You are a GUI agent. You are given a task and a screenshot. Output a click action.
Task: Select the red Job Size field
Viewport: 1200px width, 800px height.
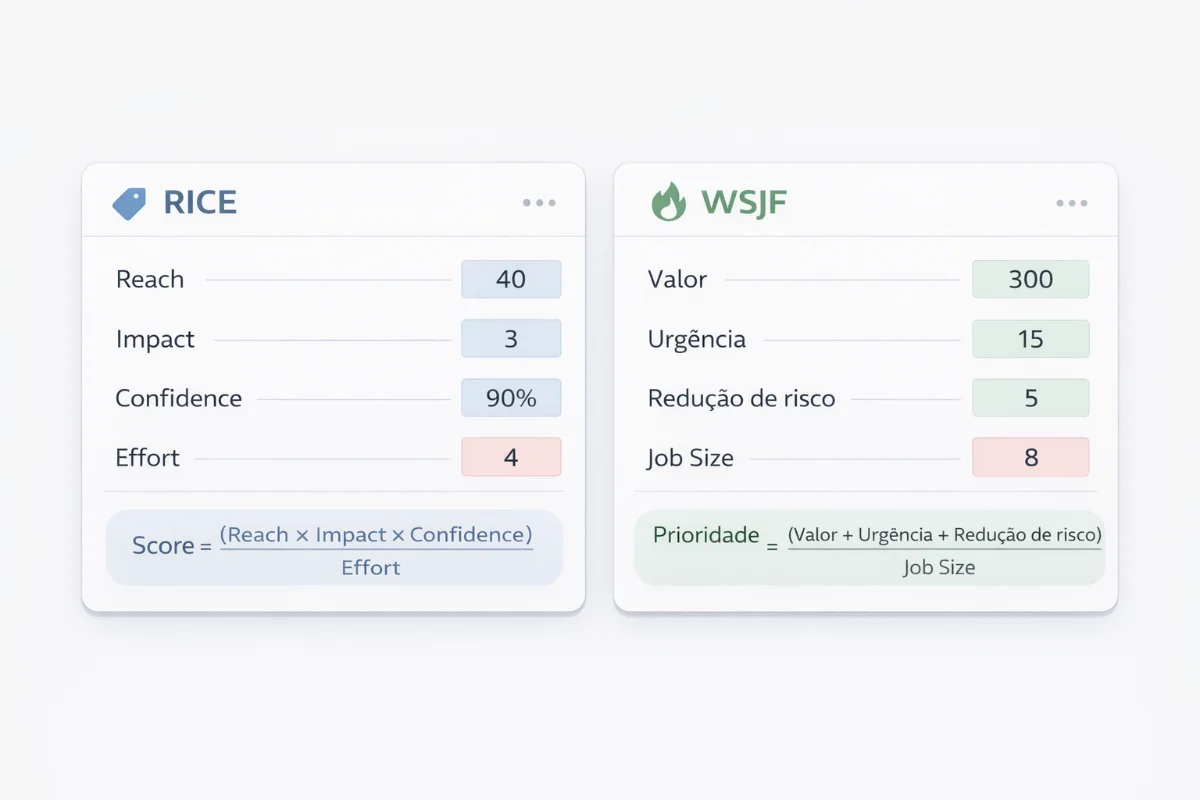pyautogui.click(x=1031, y=457)
